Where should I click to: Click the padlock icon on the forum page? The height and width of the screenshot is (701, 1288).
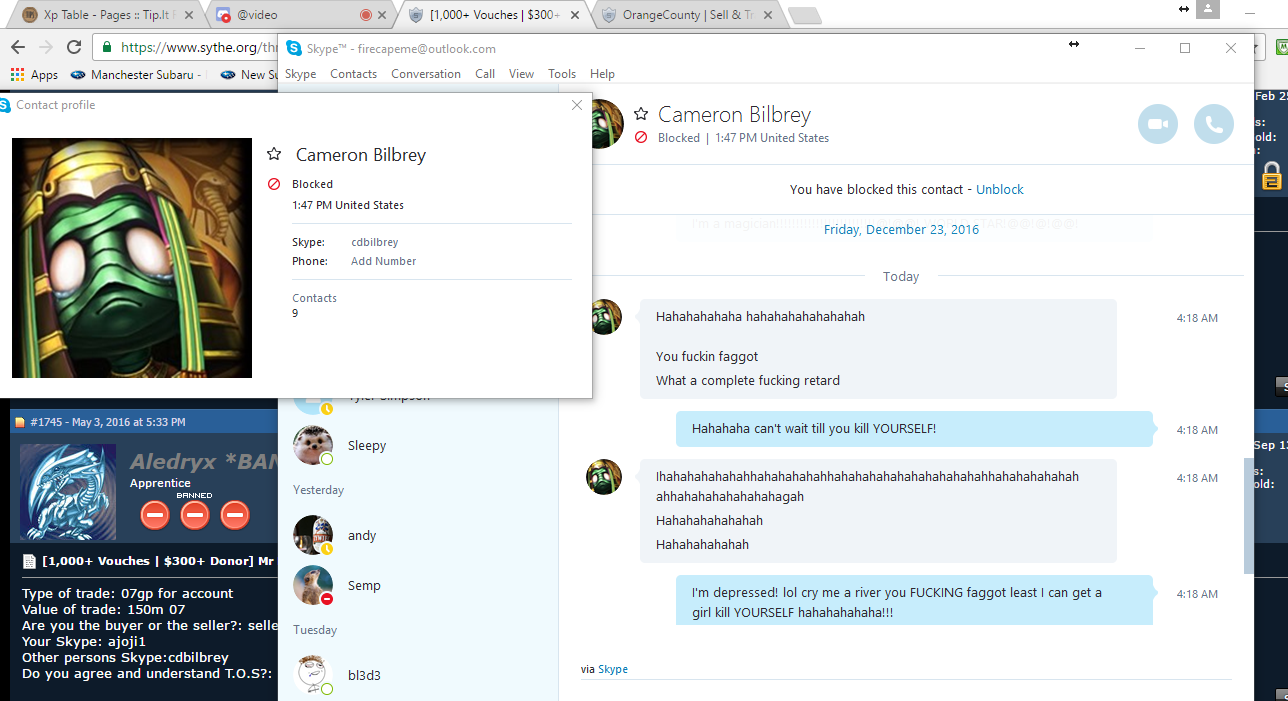click(x=1271, y=176)
